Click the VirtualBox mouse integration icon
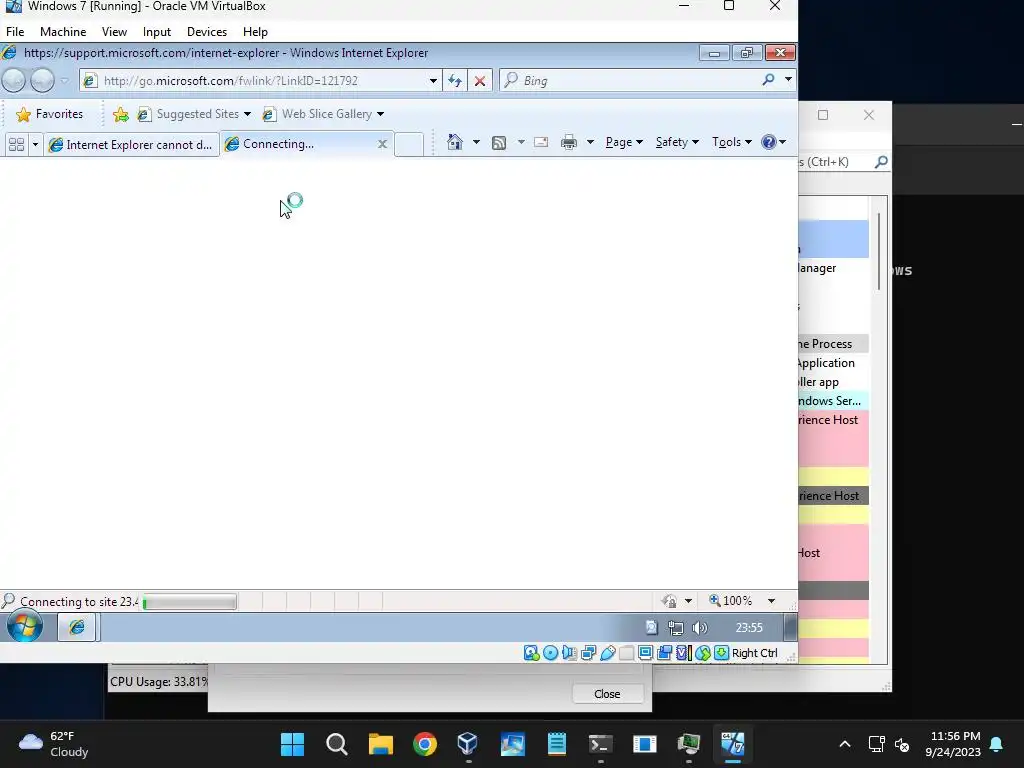 (x=703, y=653)
